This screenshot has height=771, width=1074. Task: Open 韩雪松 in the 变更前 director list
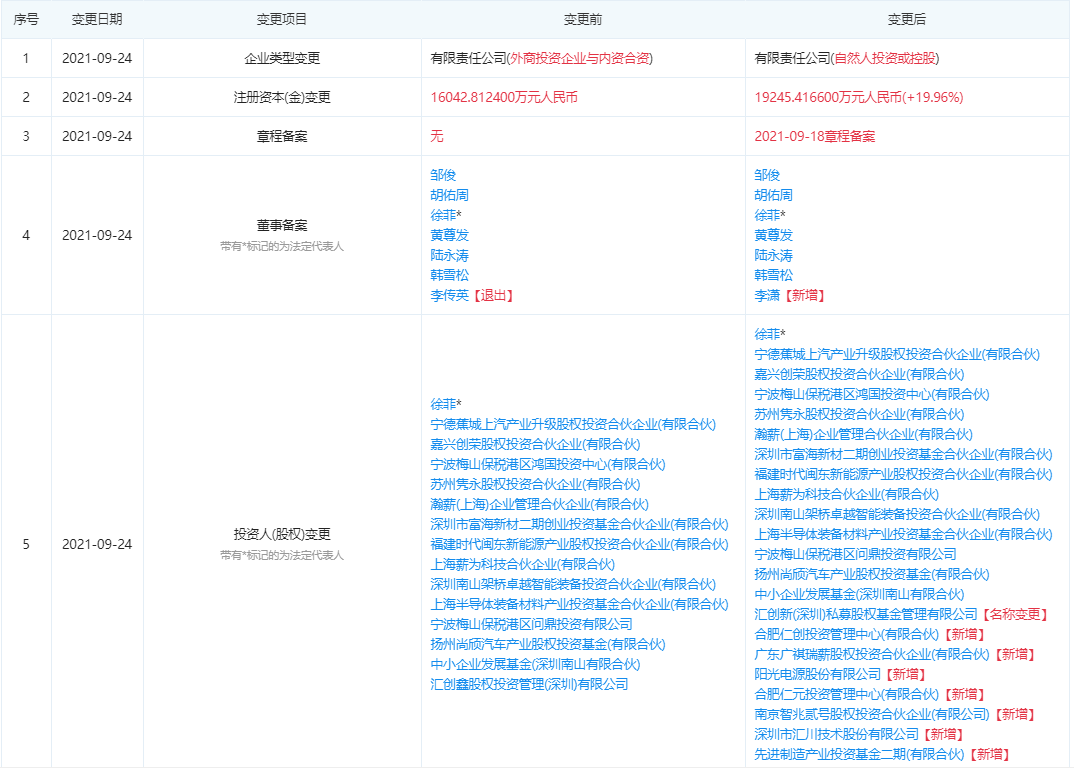[449, 275]
